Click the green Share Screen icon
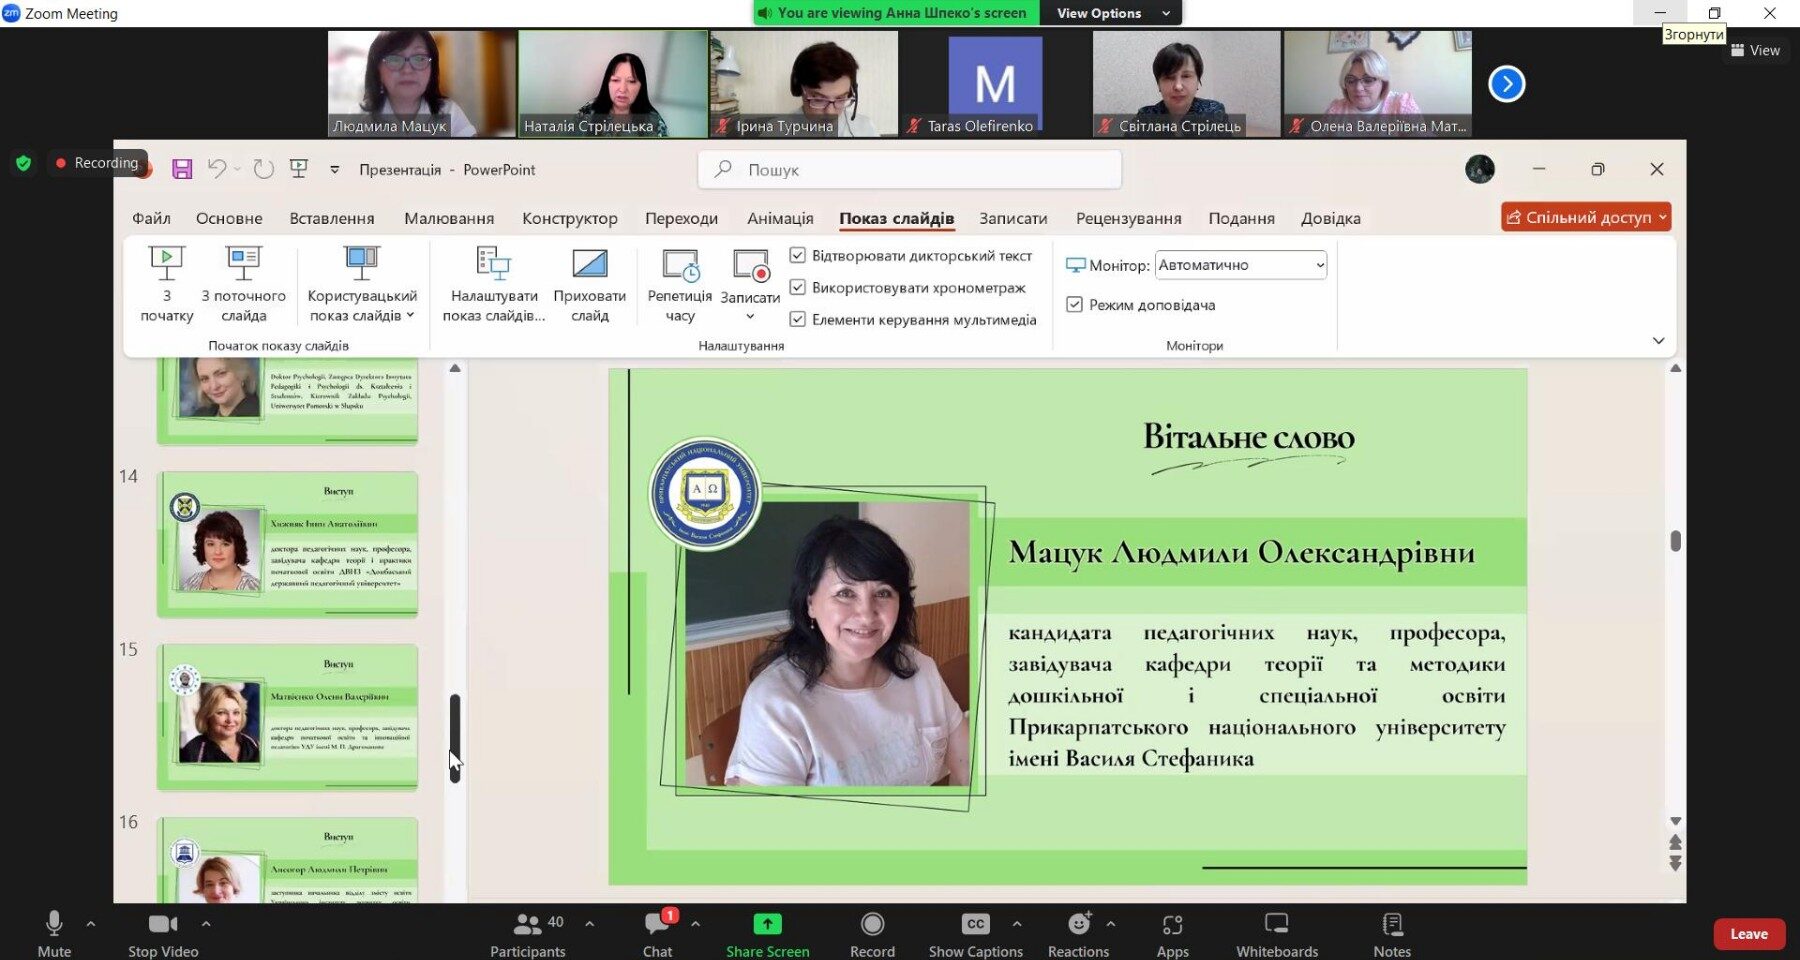 pos(767,924)
